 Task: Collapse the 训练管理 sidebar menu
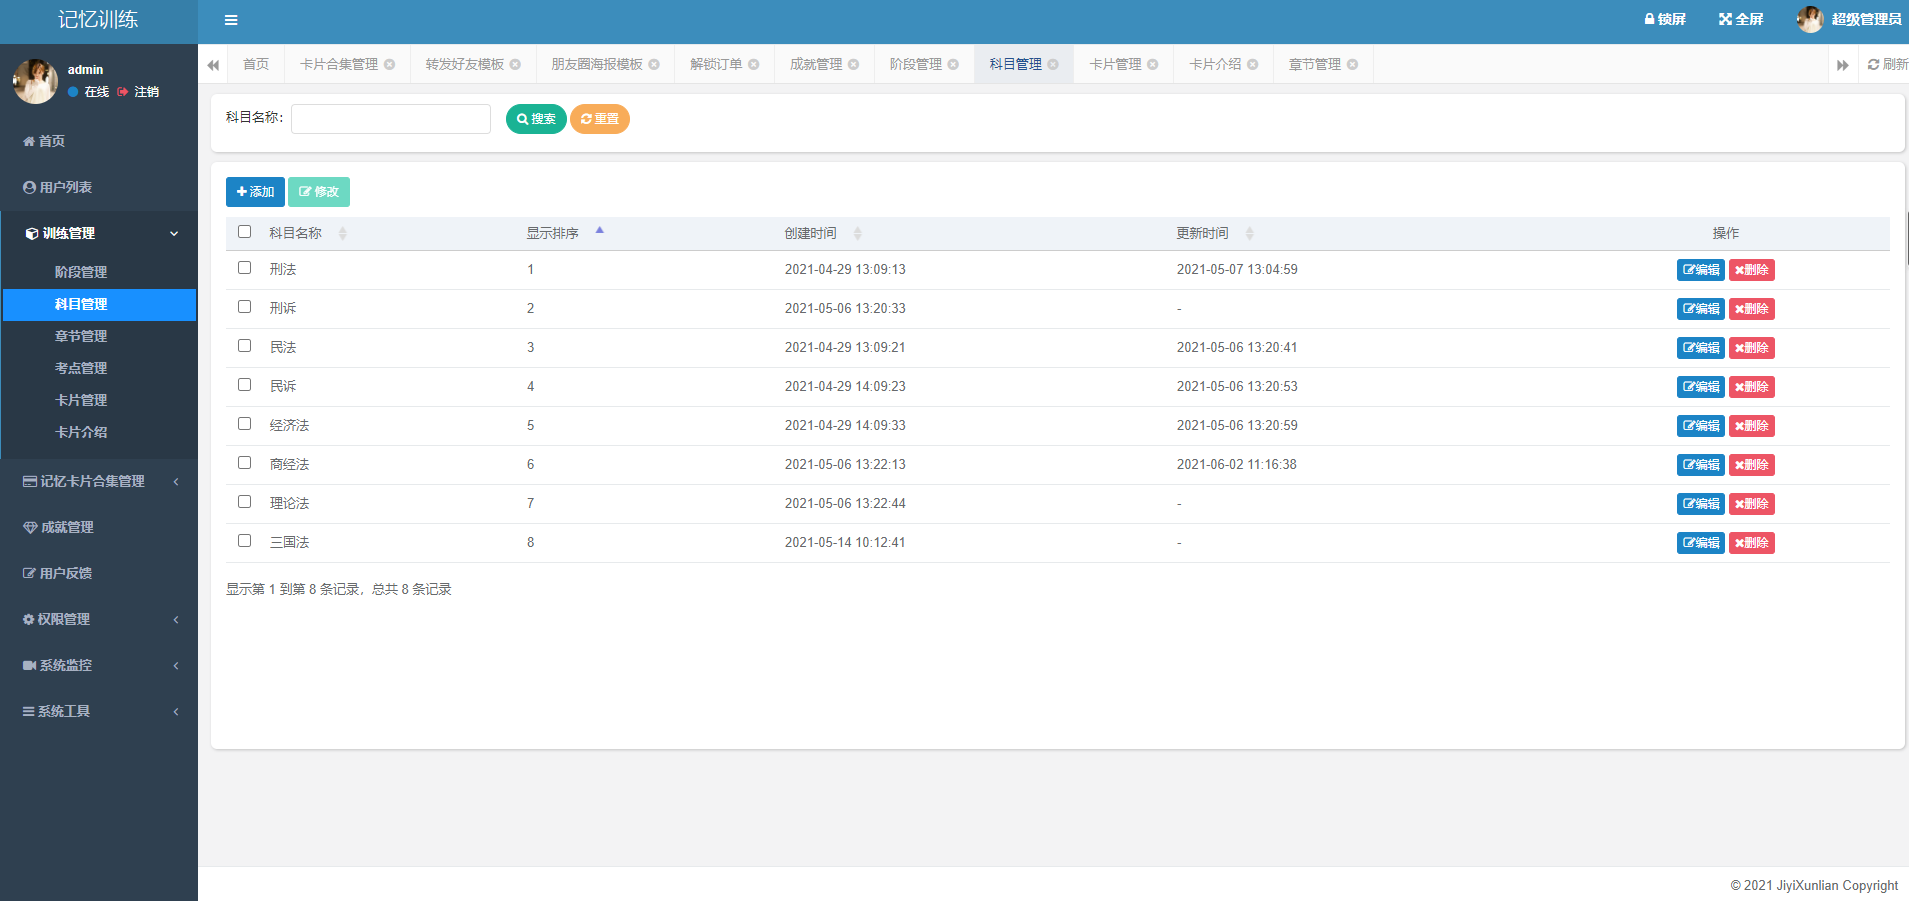pyautogui.click(x=99, y=233)
